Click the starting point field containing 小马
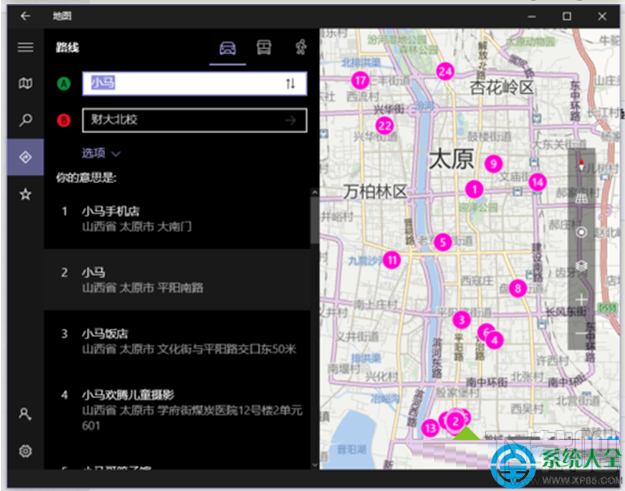 coord(195,84)
